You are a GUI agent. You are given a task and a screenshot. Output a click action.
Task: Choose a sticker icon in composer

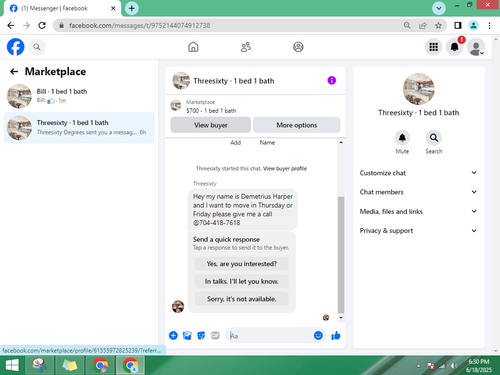tap(201, 335)
